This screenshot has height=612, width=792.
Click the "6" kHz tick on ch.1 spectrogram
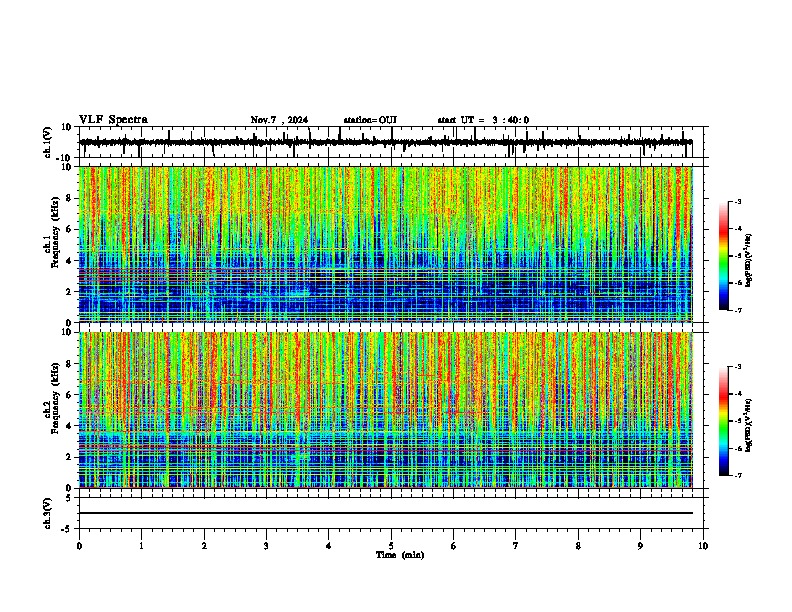pos(70,229)
